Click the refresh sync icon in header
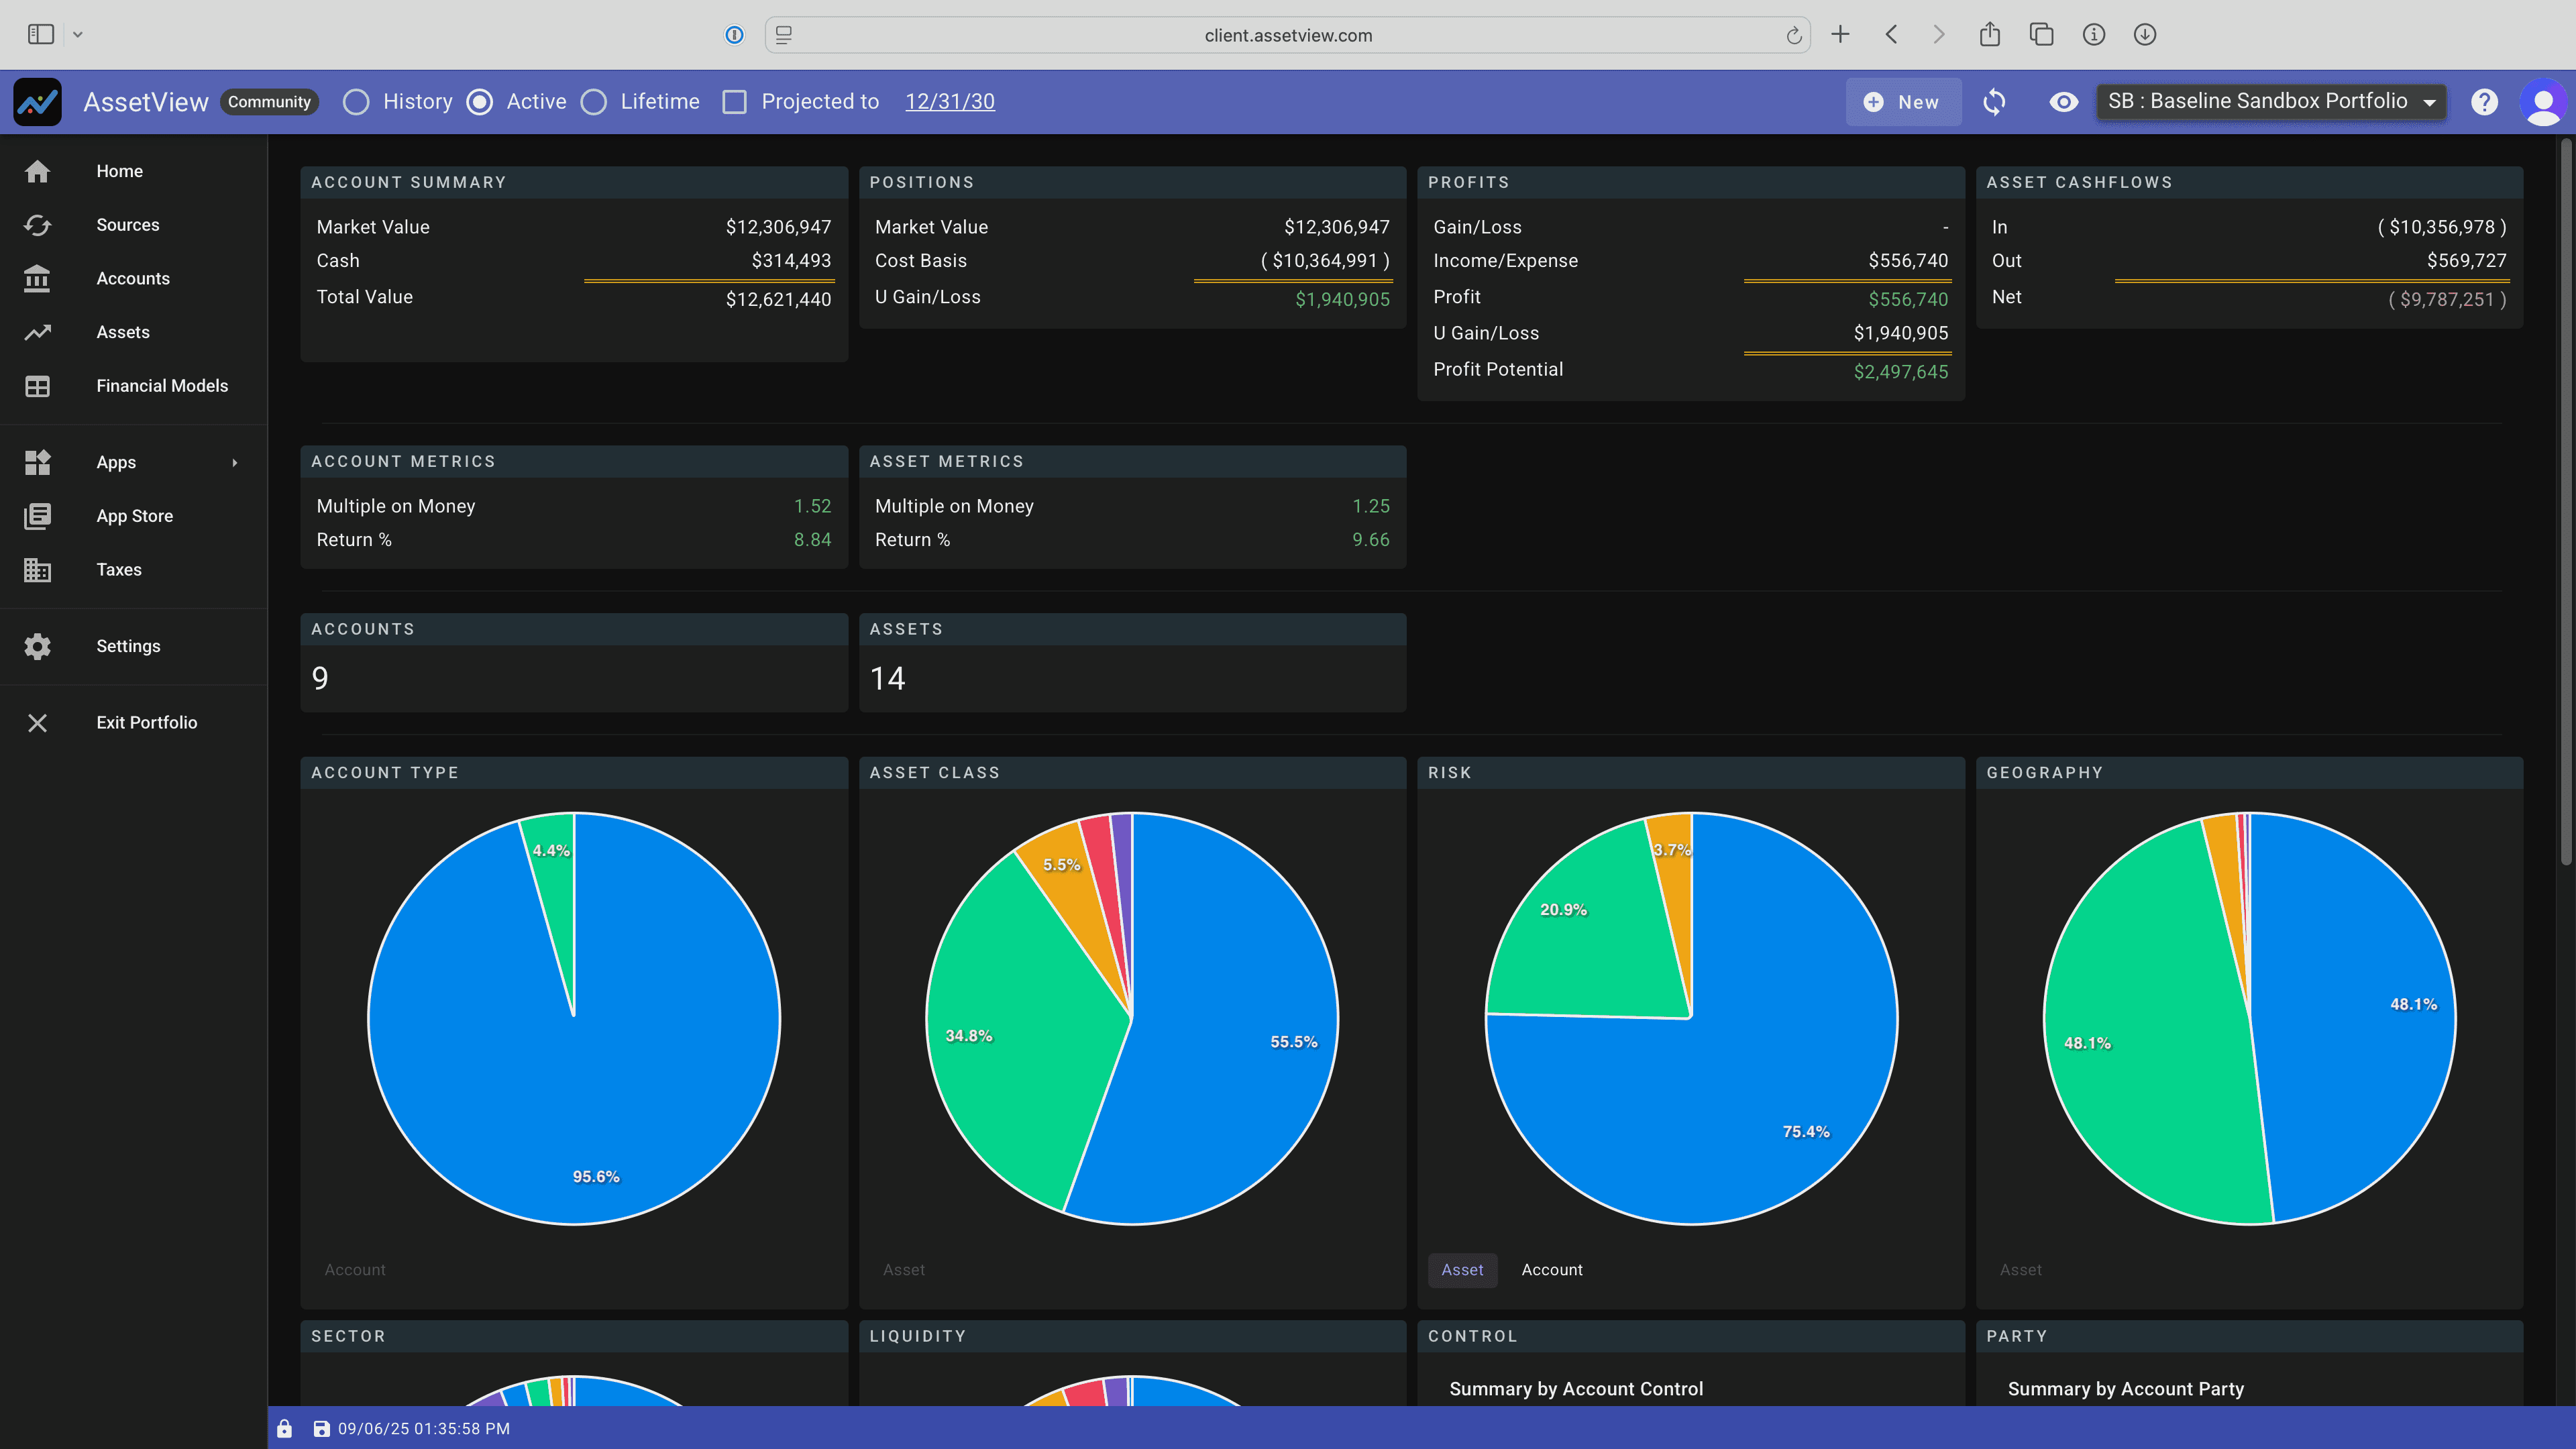 [1994, 102]
